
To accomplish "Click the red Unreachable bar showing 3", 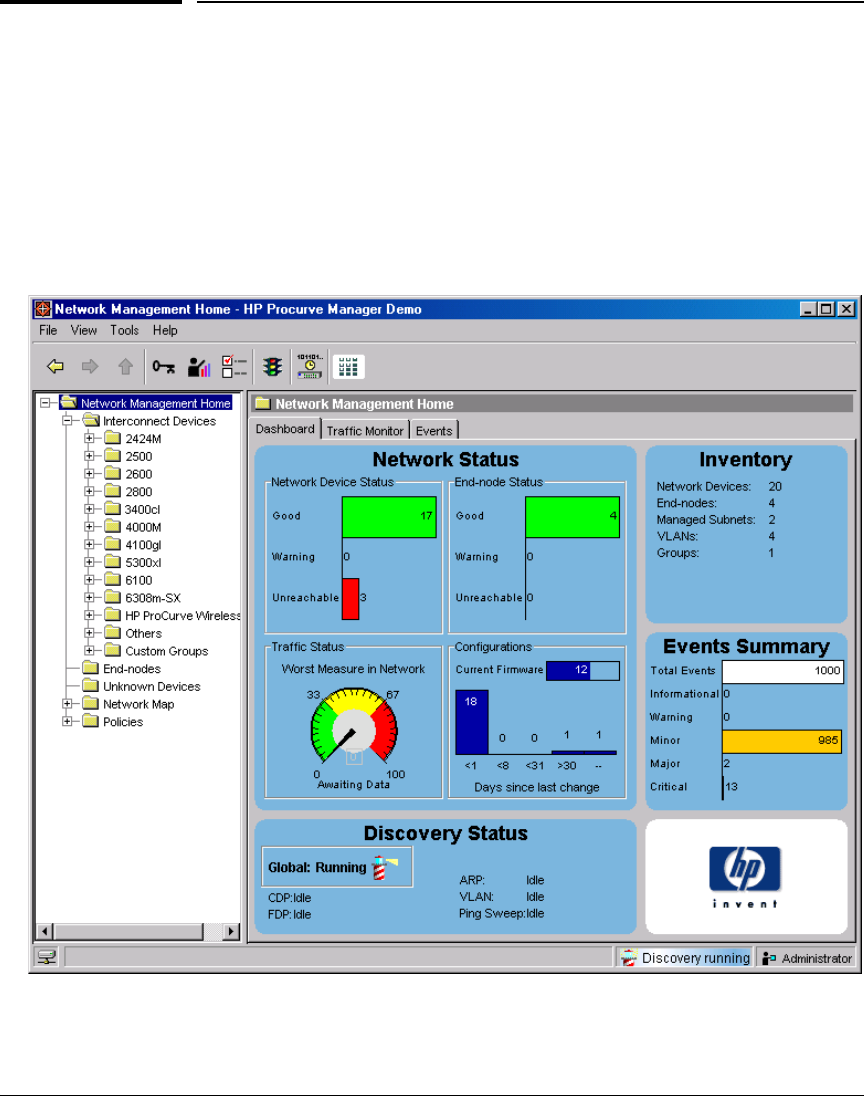I will coord(351,598).
